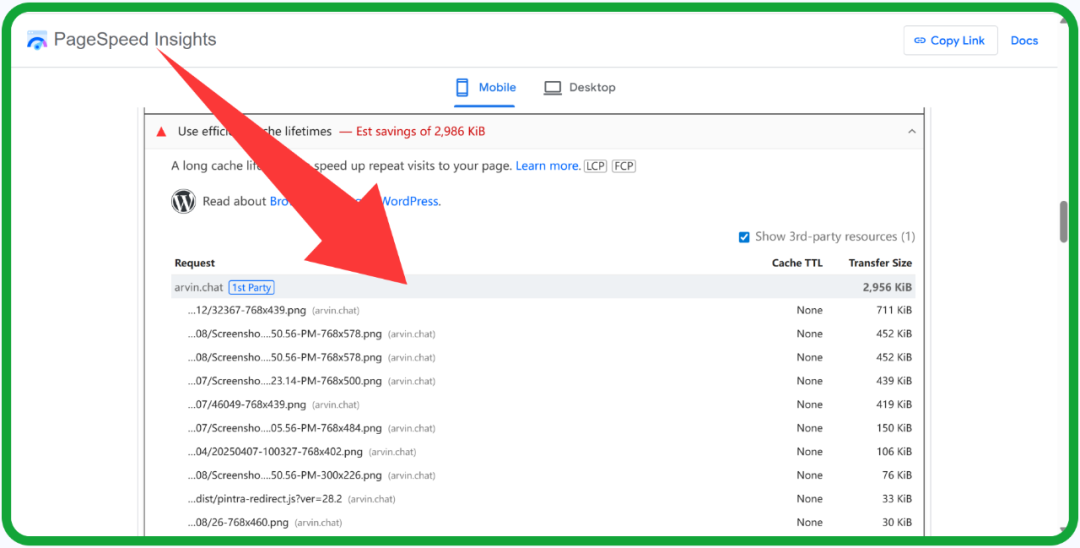The image size is (1080, 548).
Task: Click the desktop monitor icon
Action: point(552,88)
